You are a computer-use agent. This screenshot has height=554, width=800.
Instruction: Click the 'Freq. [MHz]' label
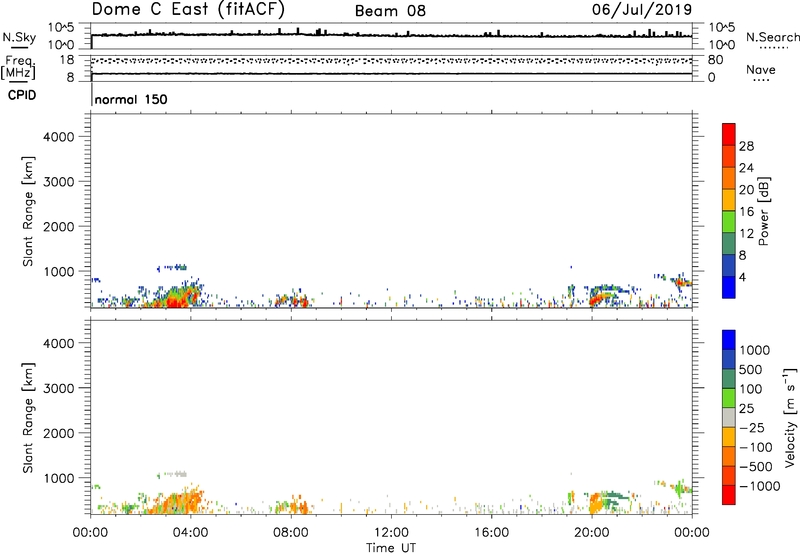(x=18, y=67)
